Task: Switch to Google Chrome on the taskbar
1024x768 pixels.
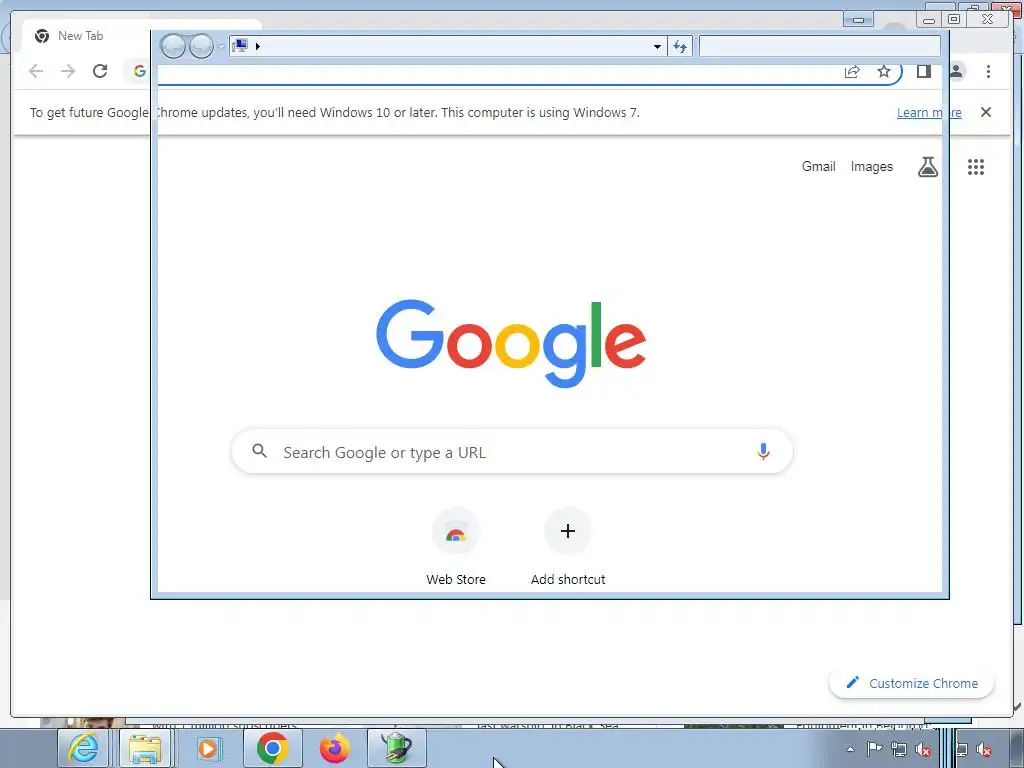Action: tap(272, 748)
